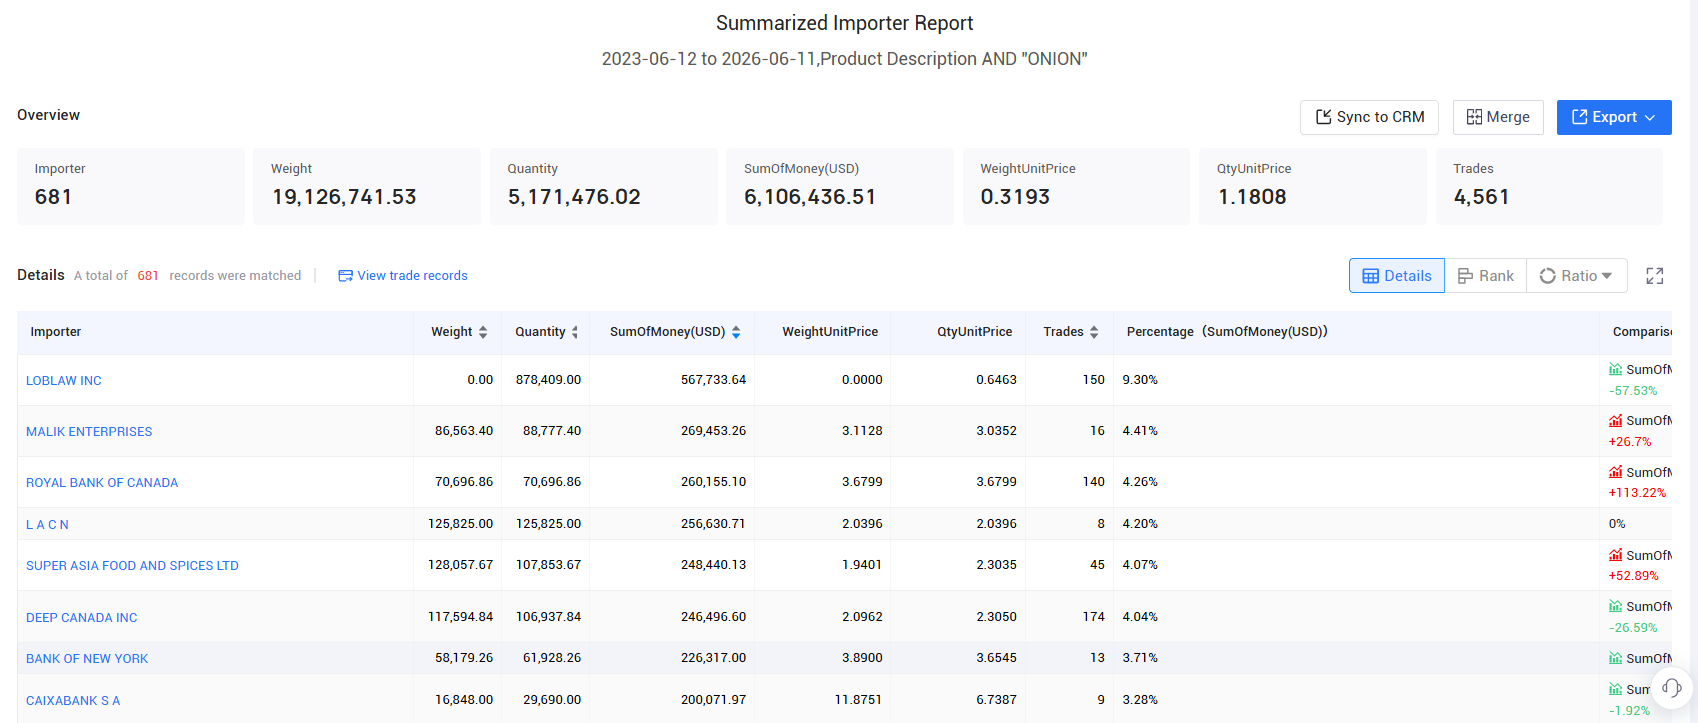
Task: Click MALIK ENTERPRISES comparison chart icon
Action: (x=1615, y=420)
